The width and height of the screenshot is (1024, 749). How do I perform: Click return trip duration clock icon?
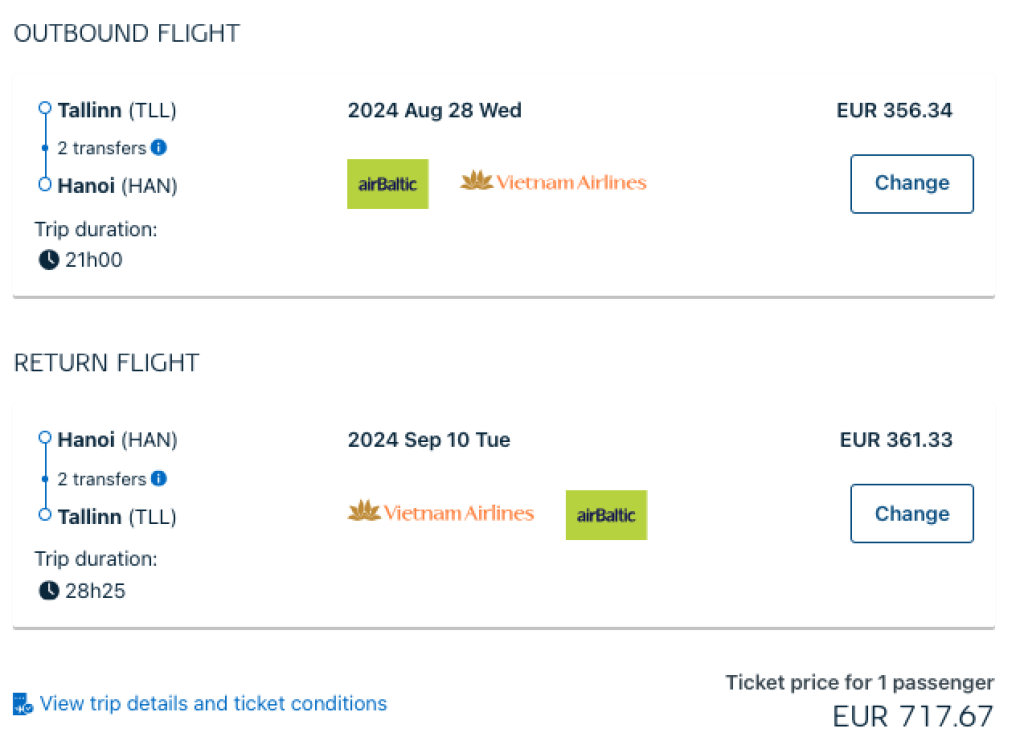click(48, 591)
